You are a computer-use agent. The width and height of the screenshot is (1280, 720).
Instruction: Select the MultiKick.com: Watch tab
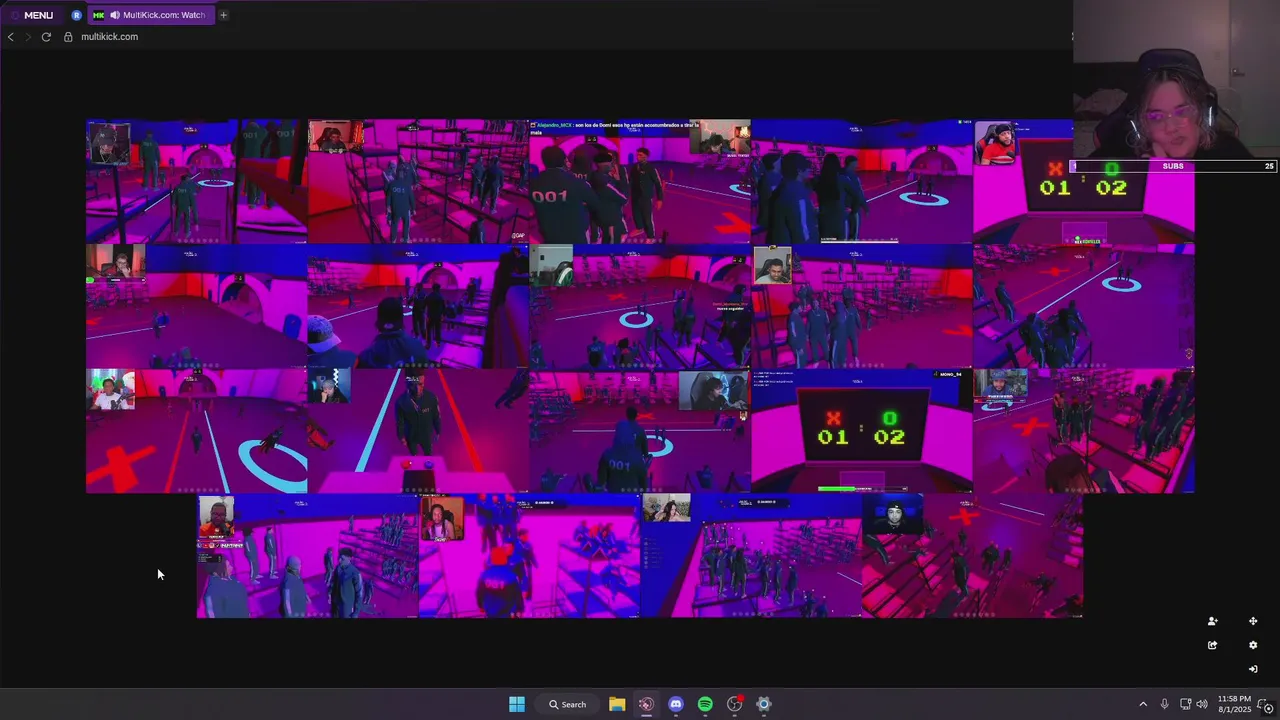point(149,15)
